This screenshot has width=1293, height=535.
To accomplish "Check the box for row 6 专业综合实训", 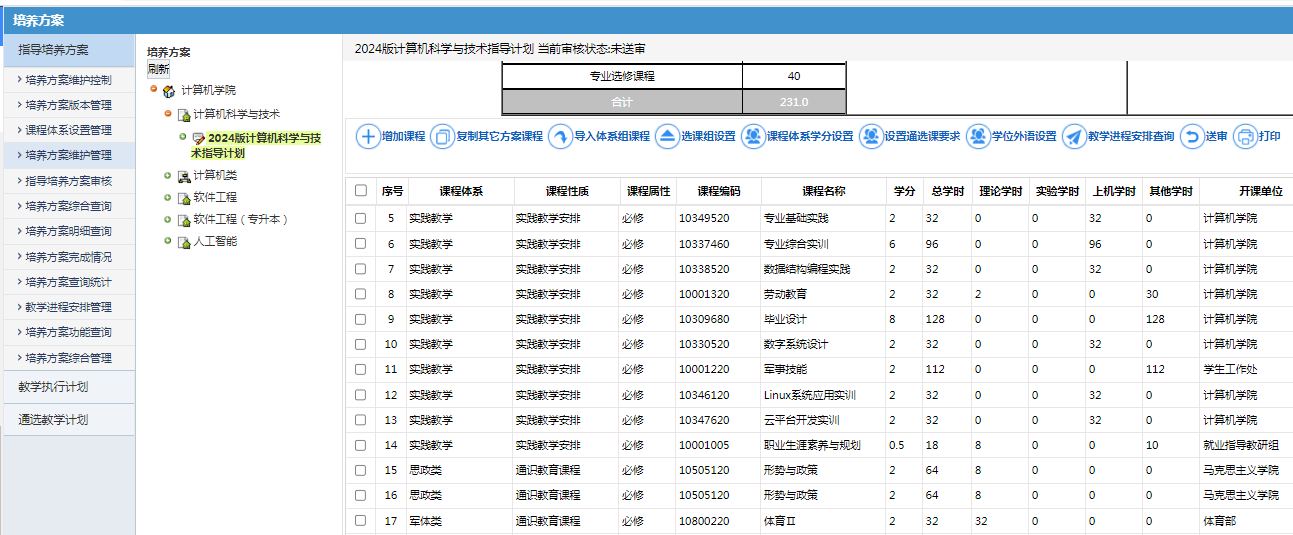I will (361, 244).
